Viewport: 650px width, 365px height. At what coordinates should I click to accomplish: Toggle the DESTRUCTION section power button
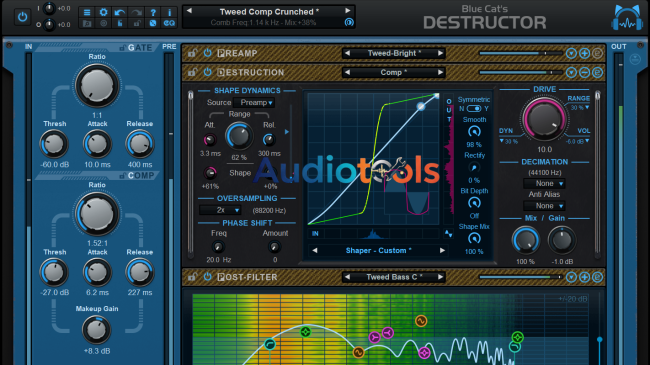207,72
